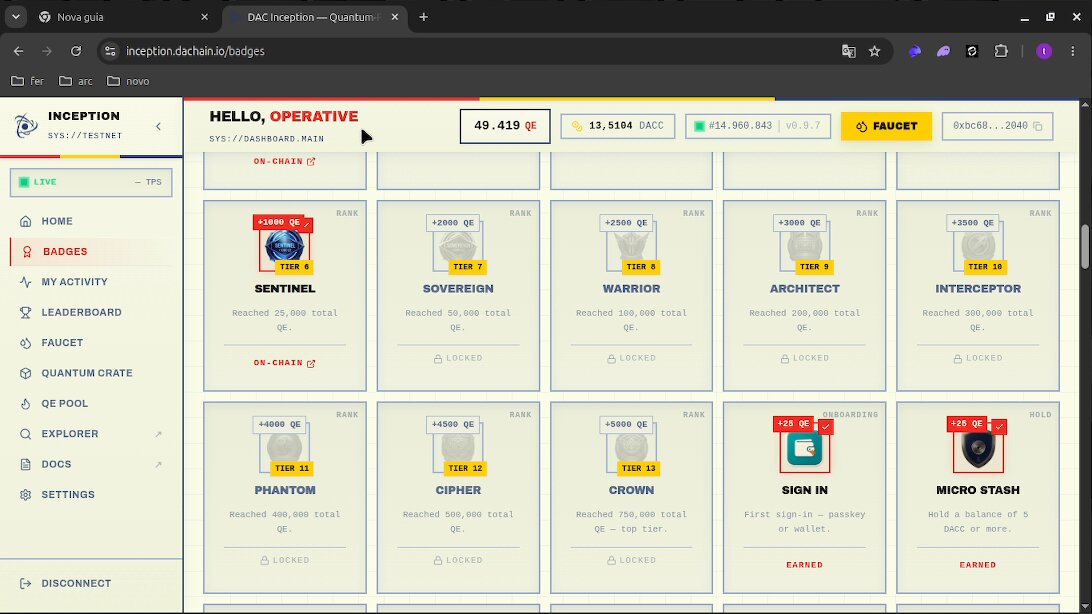Open a new browser tab
This screenshot has width=1092, height=614.
click(x=423, y=17)
